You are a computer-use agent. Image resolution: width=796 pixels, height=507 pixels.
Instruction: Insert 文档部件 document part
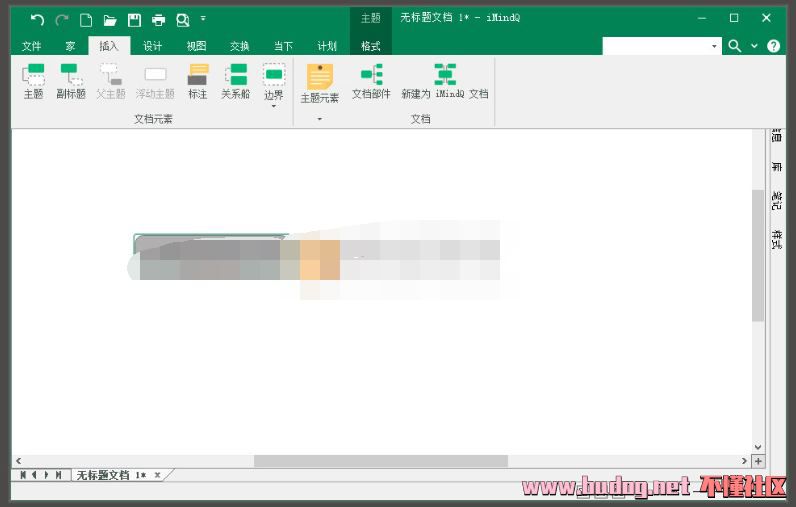click(x=371, y=81)
